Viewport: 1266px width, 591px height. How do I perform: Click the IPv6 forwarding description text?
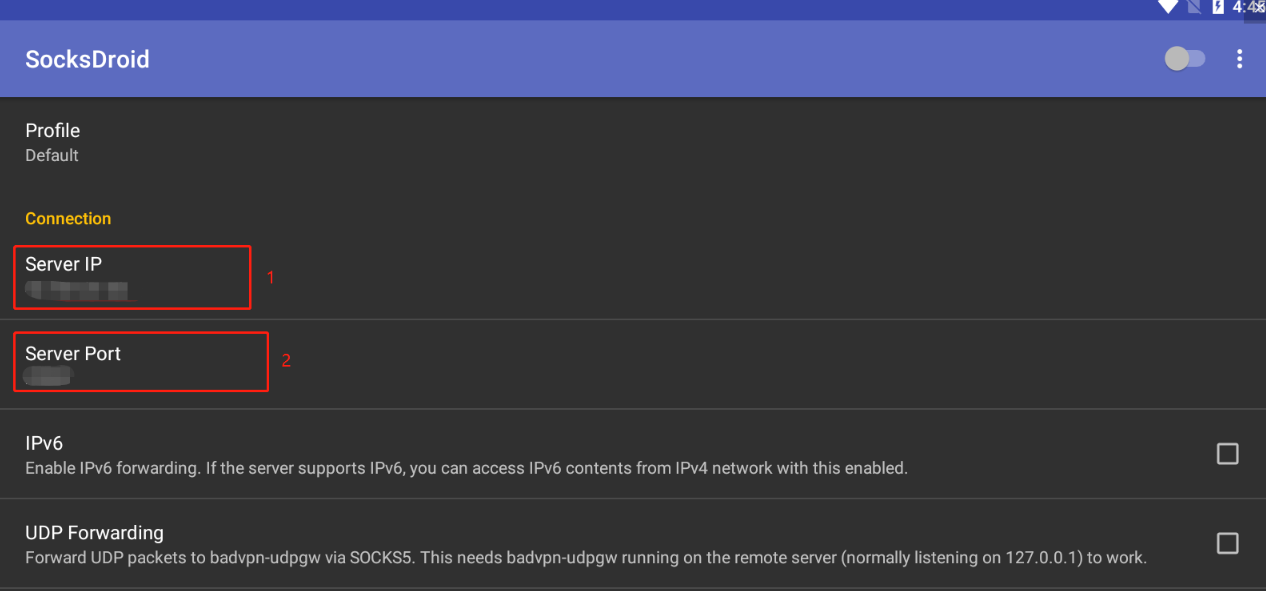click(466, 468)
